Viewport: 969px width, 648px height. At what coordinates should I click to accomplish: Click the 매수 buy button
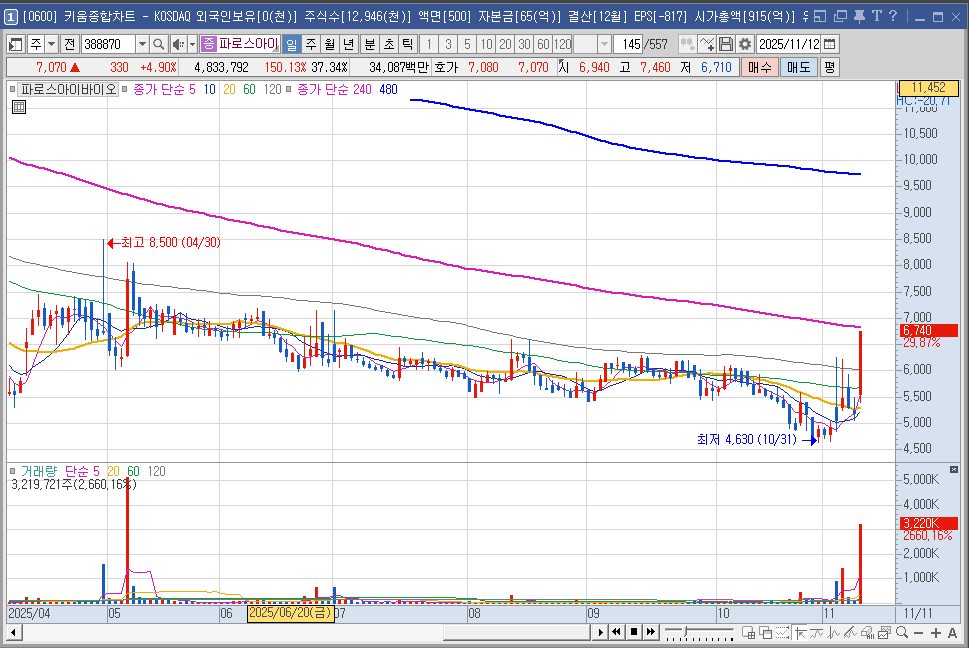tap(760, 67)
